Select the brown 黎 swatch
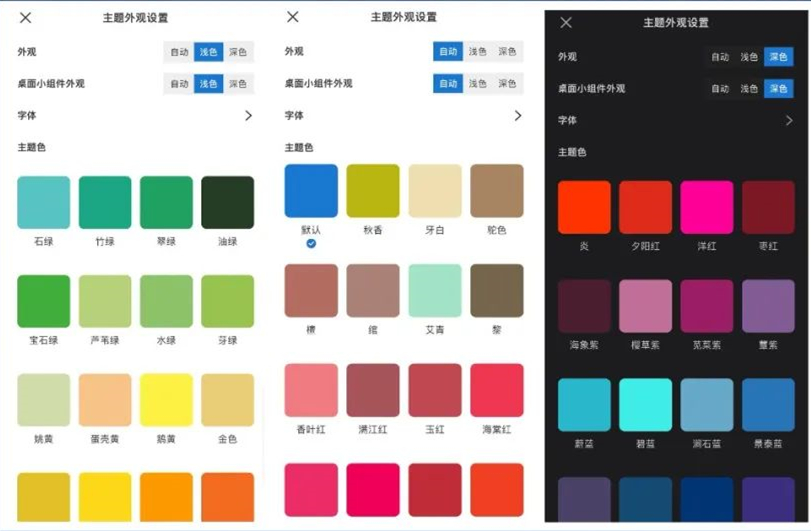 497,291
